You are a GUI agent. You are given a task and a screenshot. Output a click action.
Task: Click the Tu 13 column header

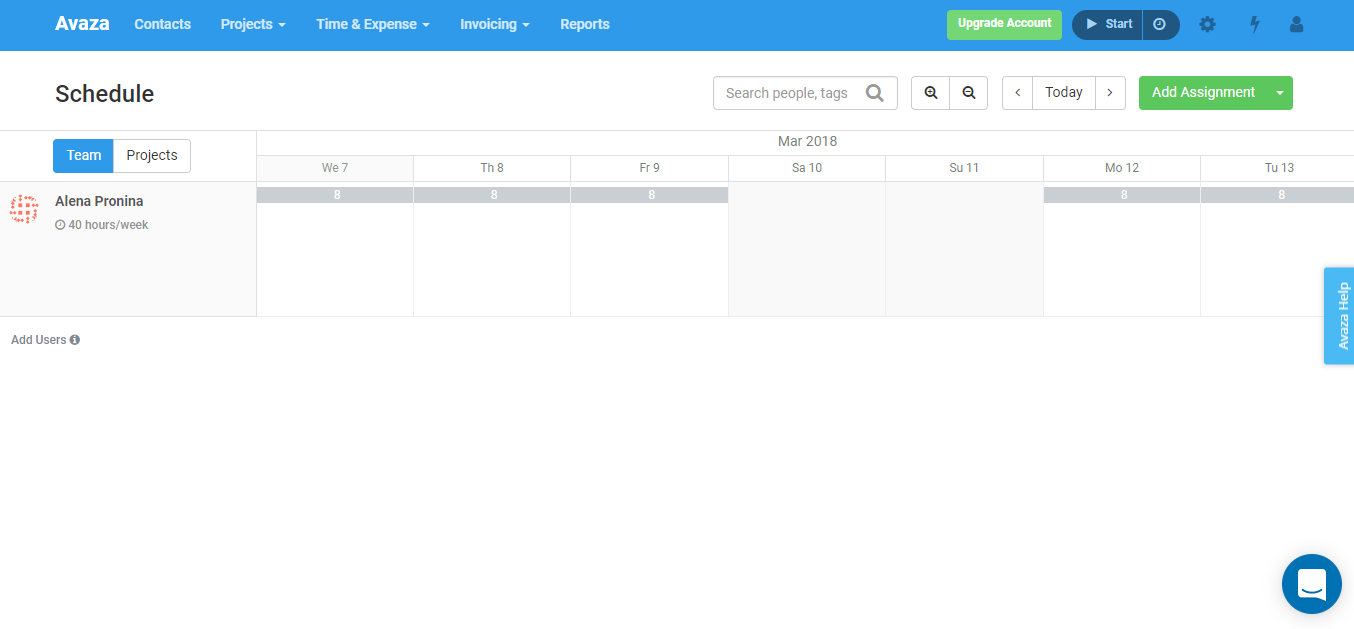click(x=1278, y=168)
